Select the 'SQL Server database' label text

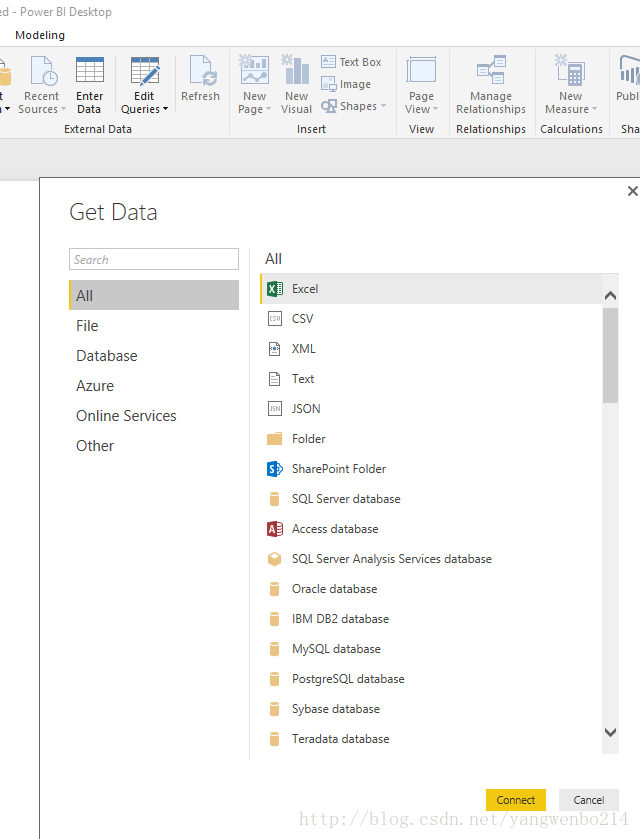click(346, 499)
